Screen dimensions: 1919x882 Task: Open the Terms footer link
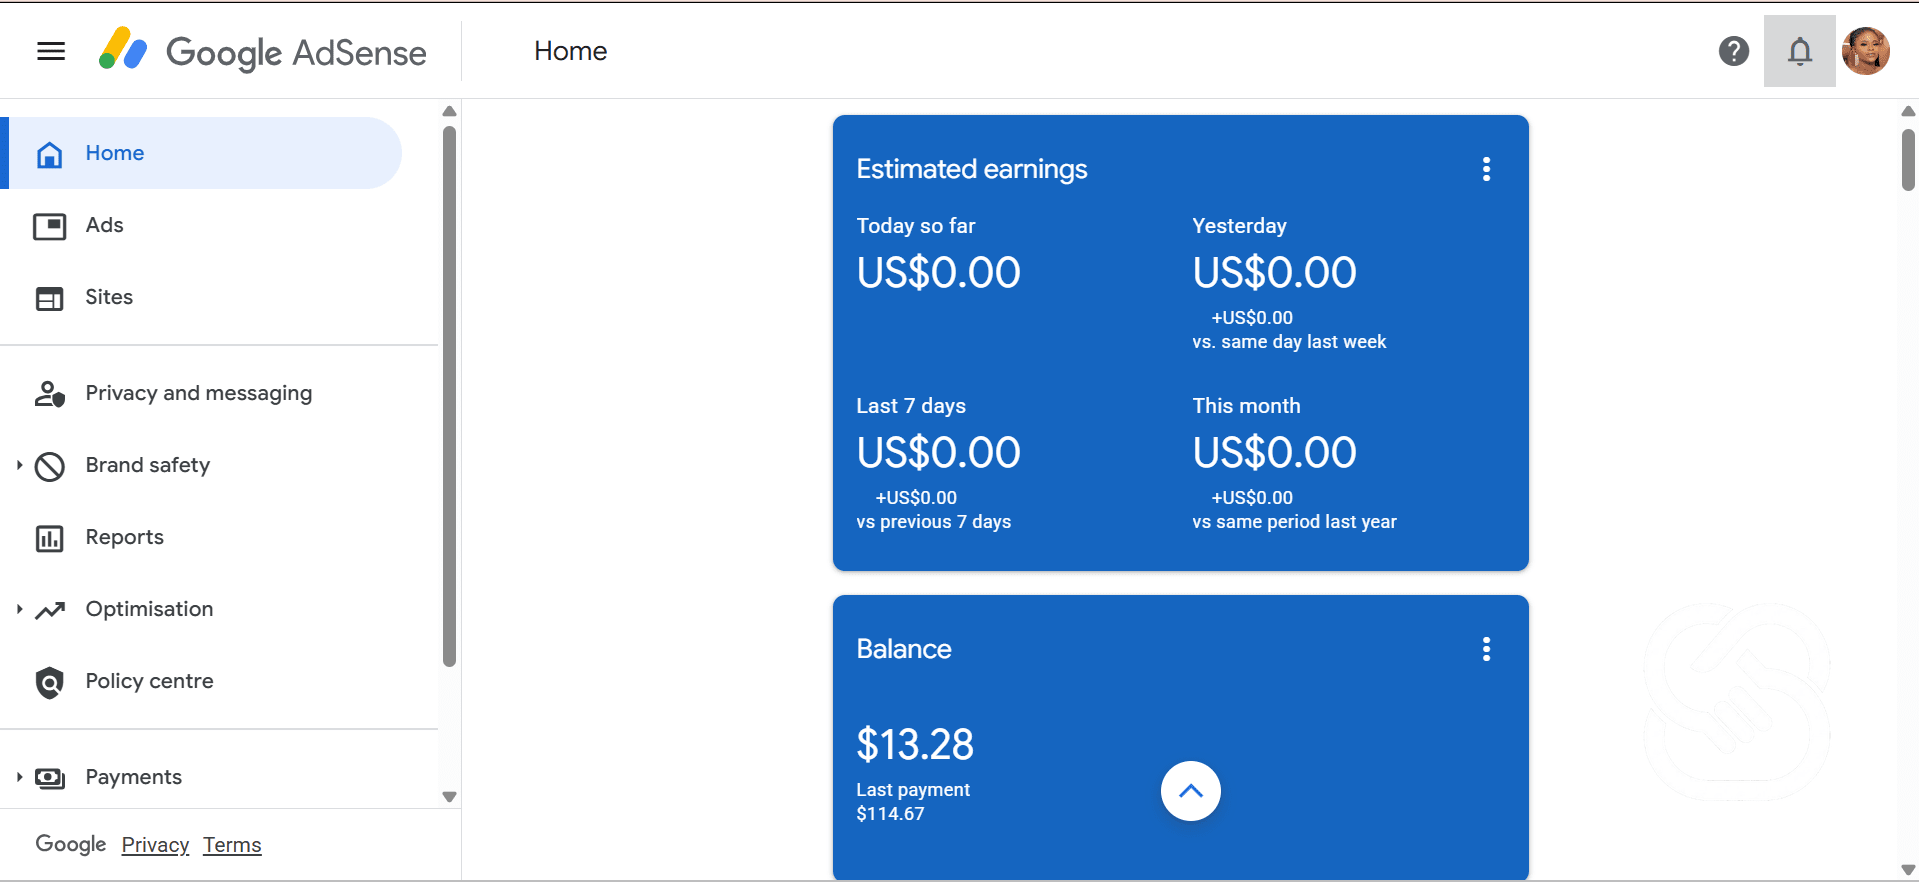click(232, 845)
